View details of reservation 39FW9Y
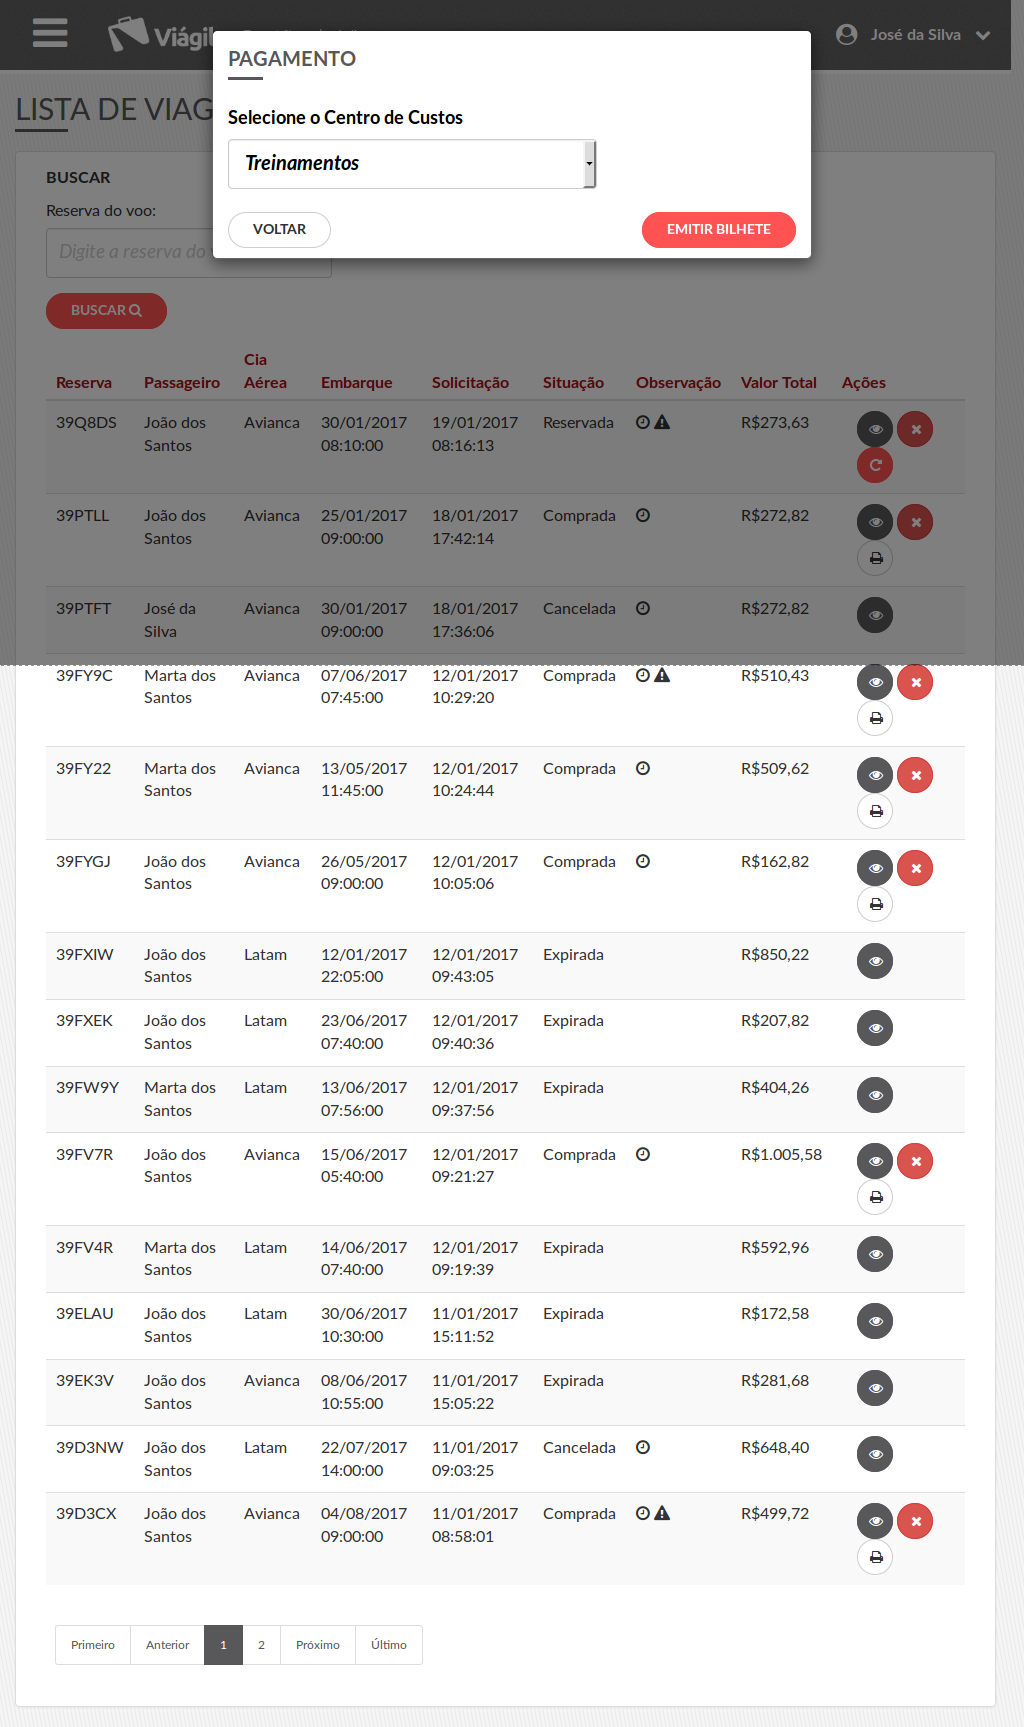Viewport: 1024px width, 1727px height. coord(875,1095)
